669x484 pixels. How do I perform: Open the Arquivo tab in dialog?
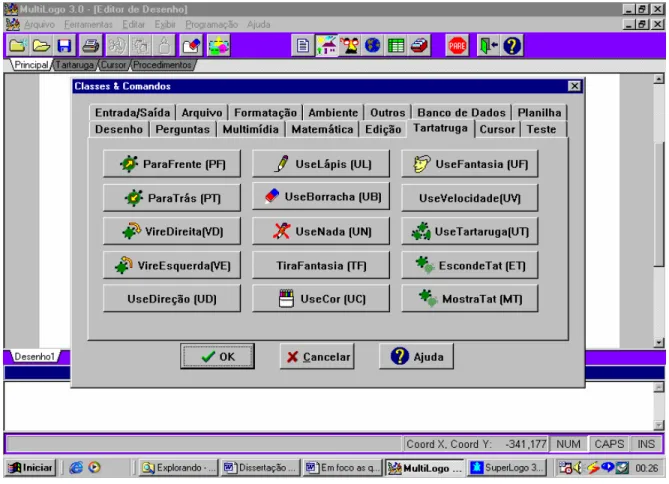tap(202, 113)
